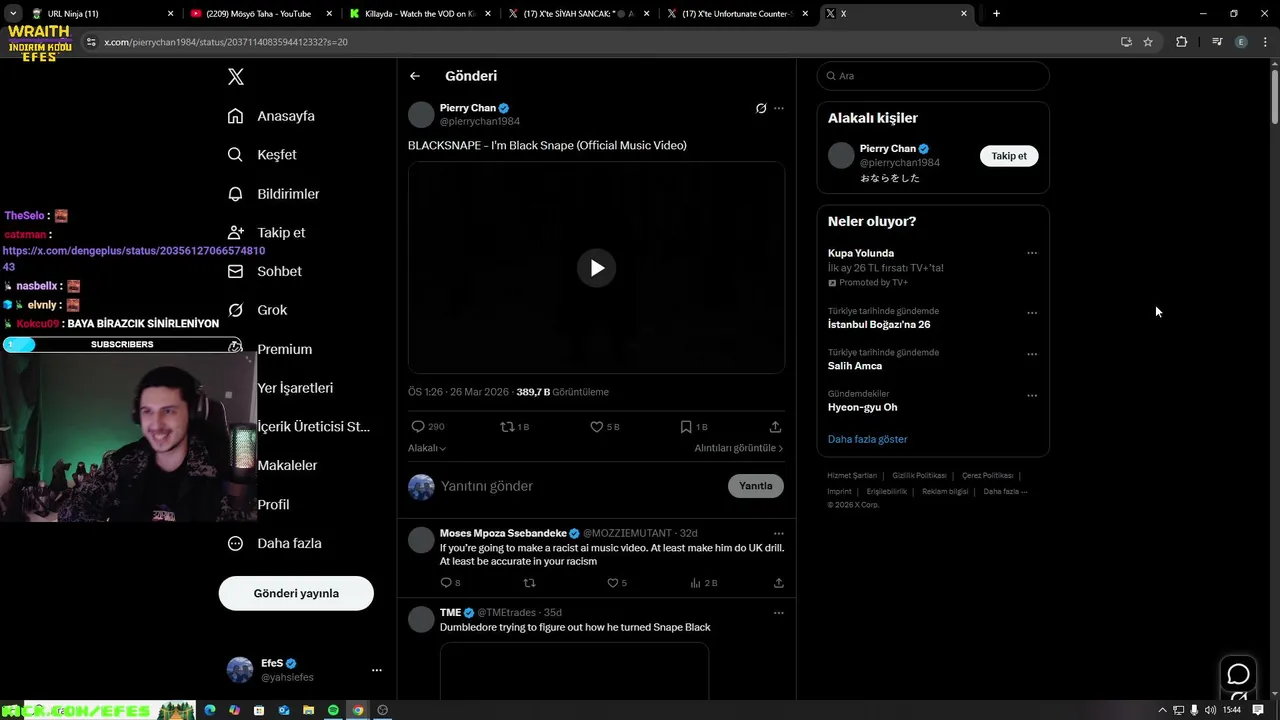Open the taskbar clock showing 15:44
The width and height of the screenshot is (1280, 720).
(1232, 710)
